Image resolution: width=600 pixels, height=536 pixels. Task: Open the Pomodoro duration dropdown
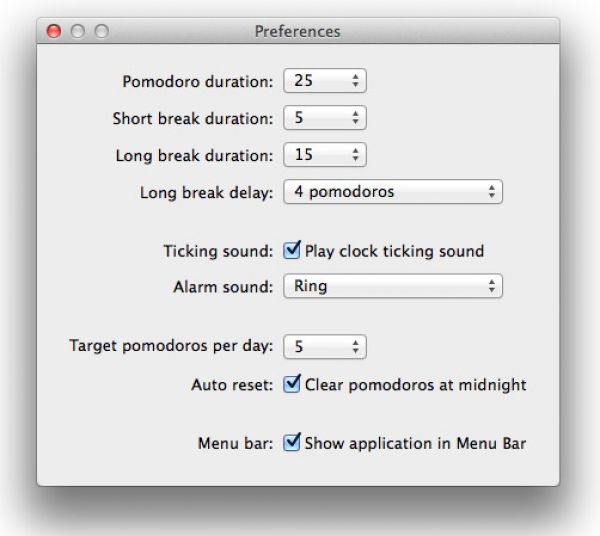click(325, 81)
